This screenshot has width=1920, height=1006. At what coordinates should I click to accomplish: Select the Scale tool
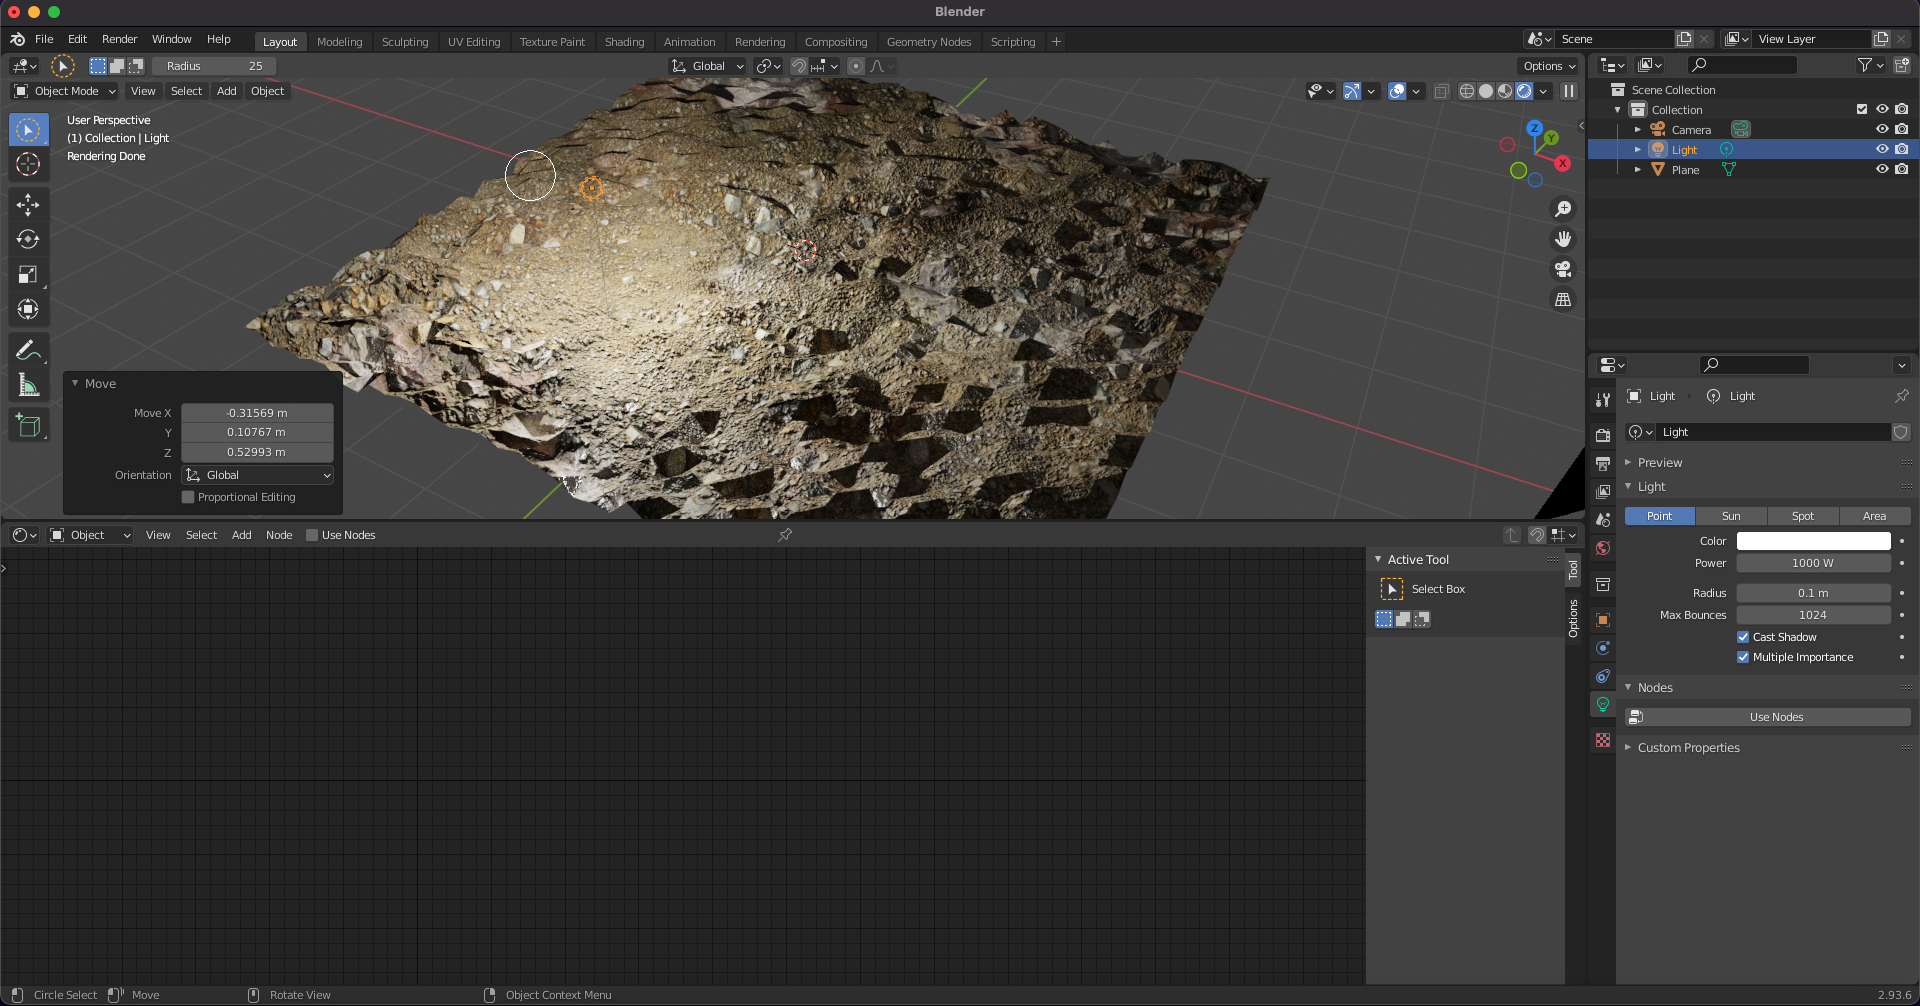pyautogui.click(x=28, y=275)
